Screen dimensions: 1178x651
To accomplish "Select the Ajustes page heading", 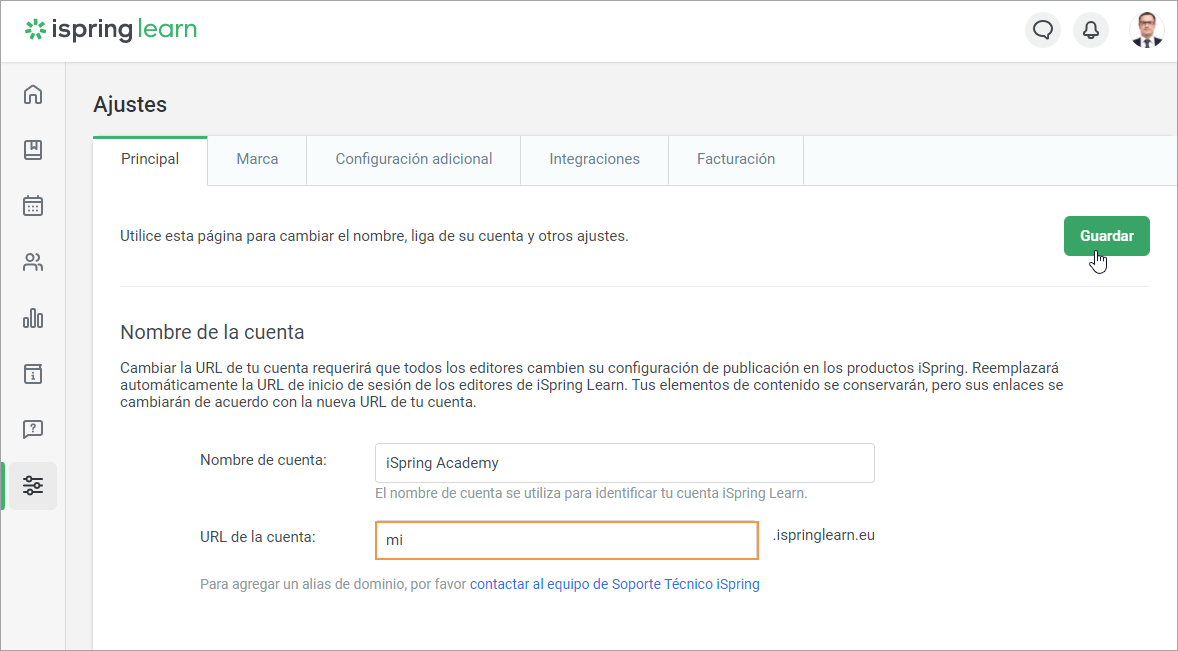I will click(130, 104).
